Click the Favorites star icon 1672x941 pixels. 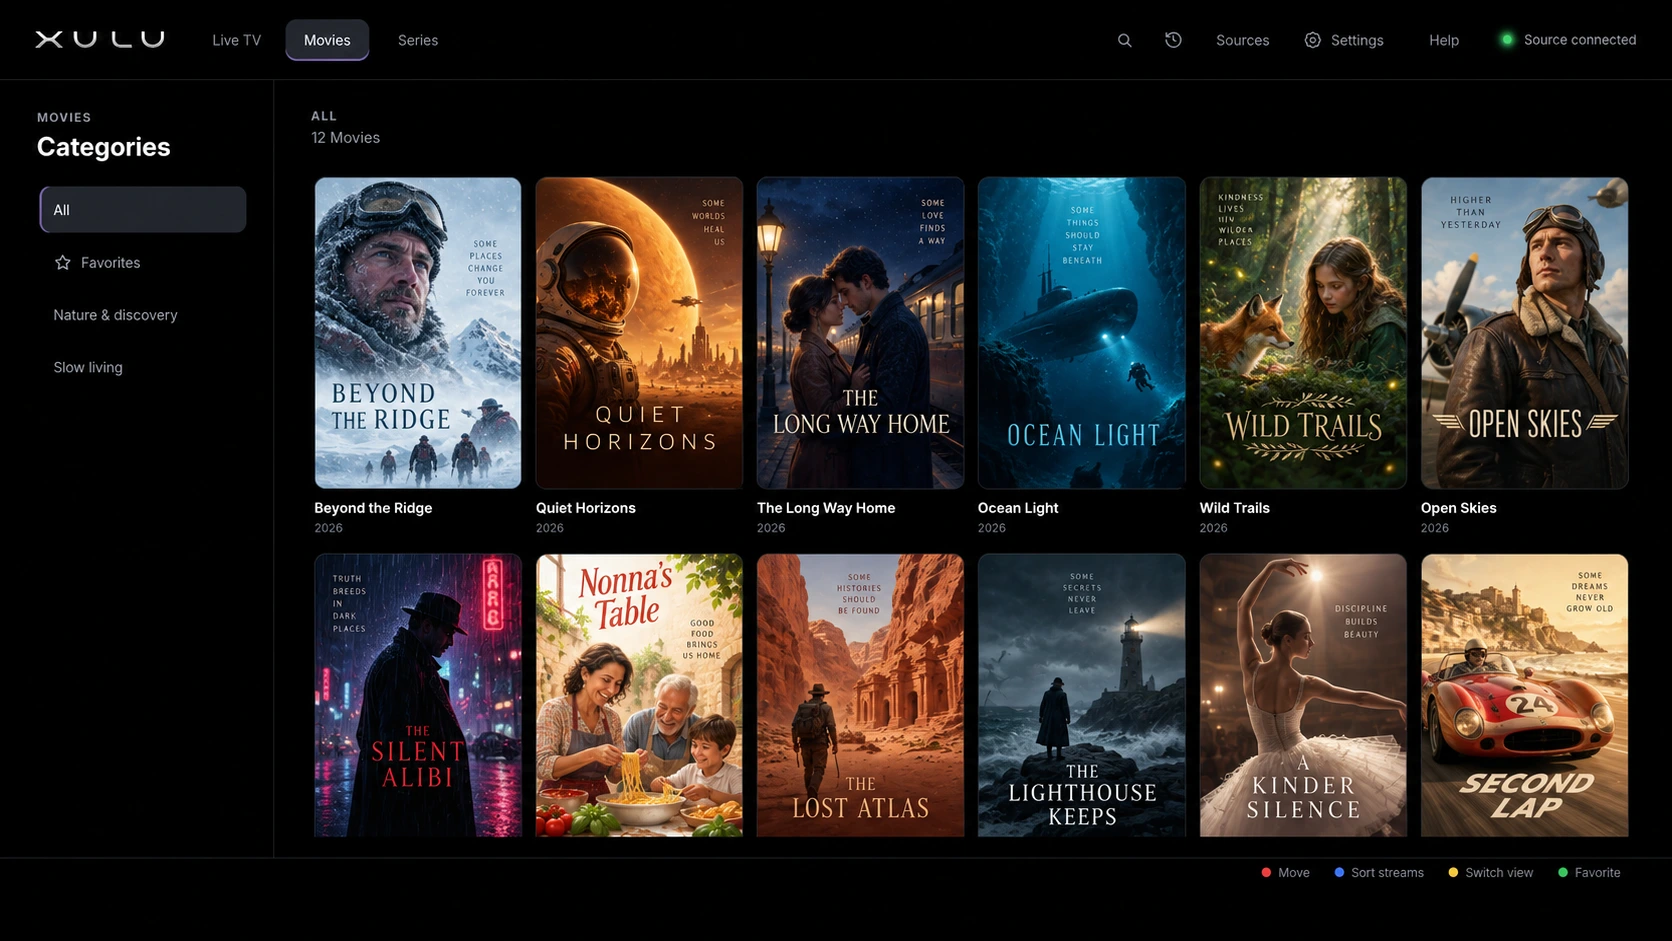pyautogui.click(x=63, y=262)
